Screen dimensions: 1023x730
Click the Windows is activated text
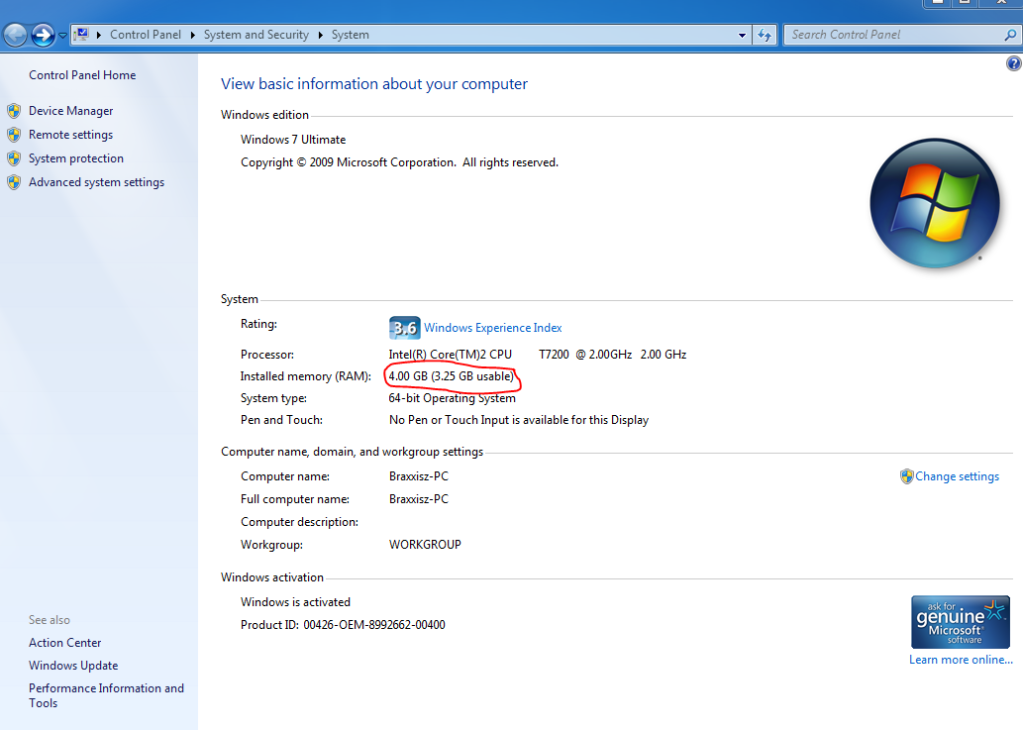296,602
